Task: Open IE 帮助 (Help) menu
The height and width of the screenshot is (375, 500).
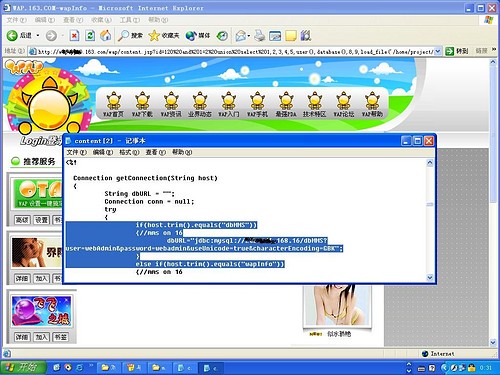Action: coord(158,20)
